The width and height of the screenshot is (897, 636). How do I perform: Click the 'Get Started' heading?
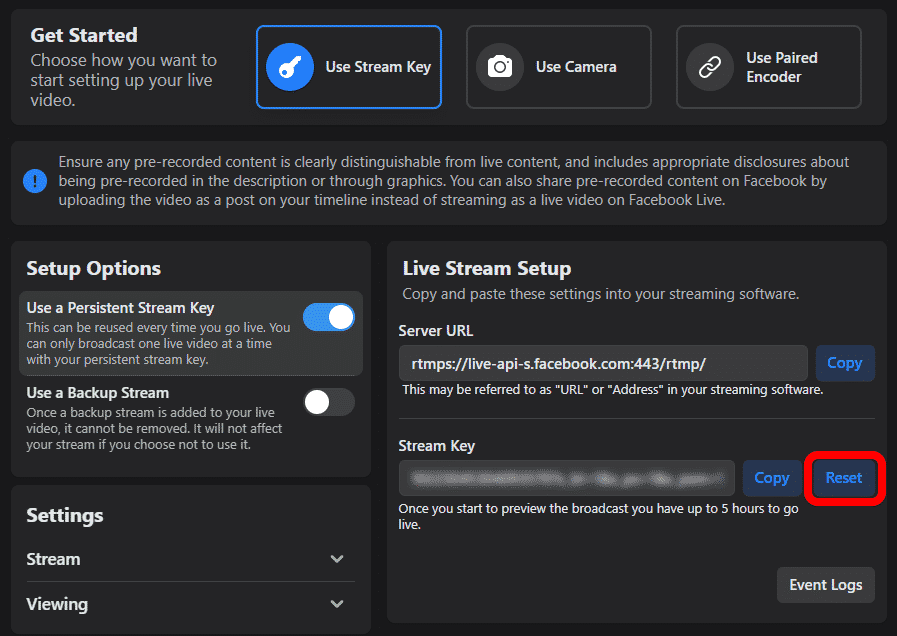pyautogui.click(x=84, y=35)
